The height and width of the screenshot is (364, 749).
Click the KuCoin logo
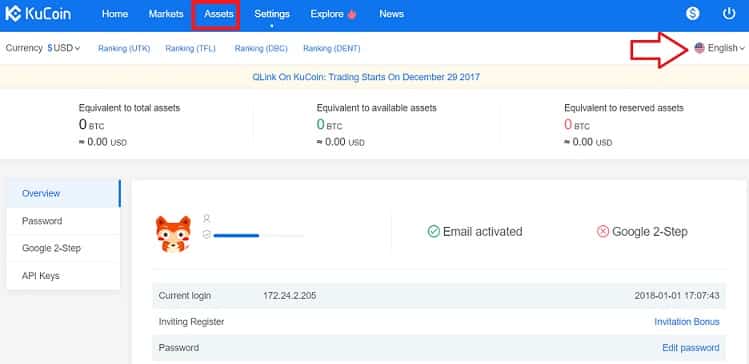point(38,14)
